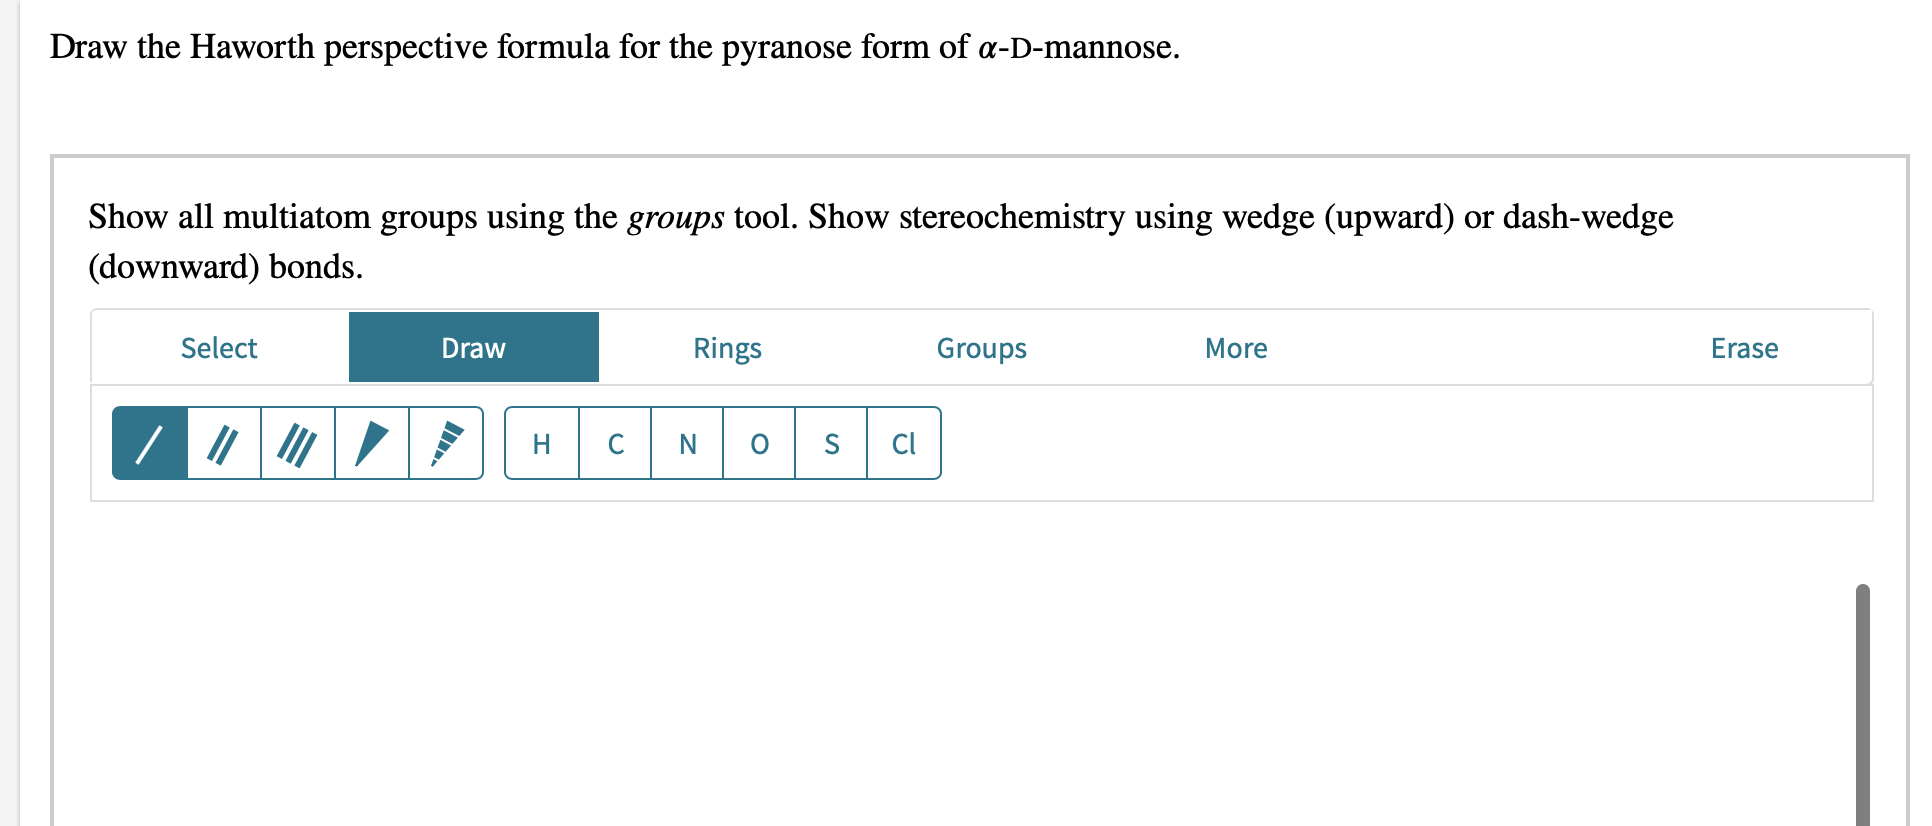Screen dimensions: 1932x826
Task: Select the double bond tool
Action: pos(224,443)
